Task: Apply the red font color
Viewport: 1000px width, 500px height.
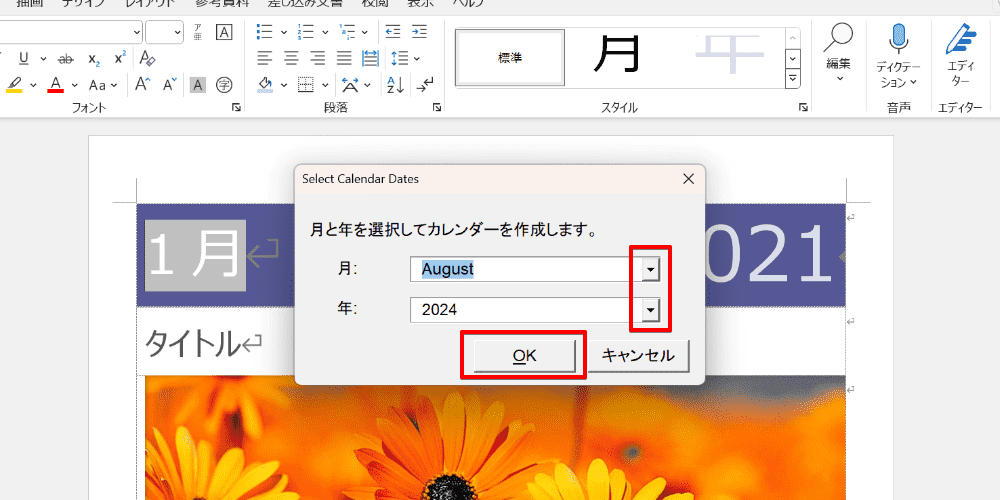Action: (56, 85)
